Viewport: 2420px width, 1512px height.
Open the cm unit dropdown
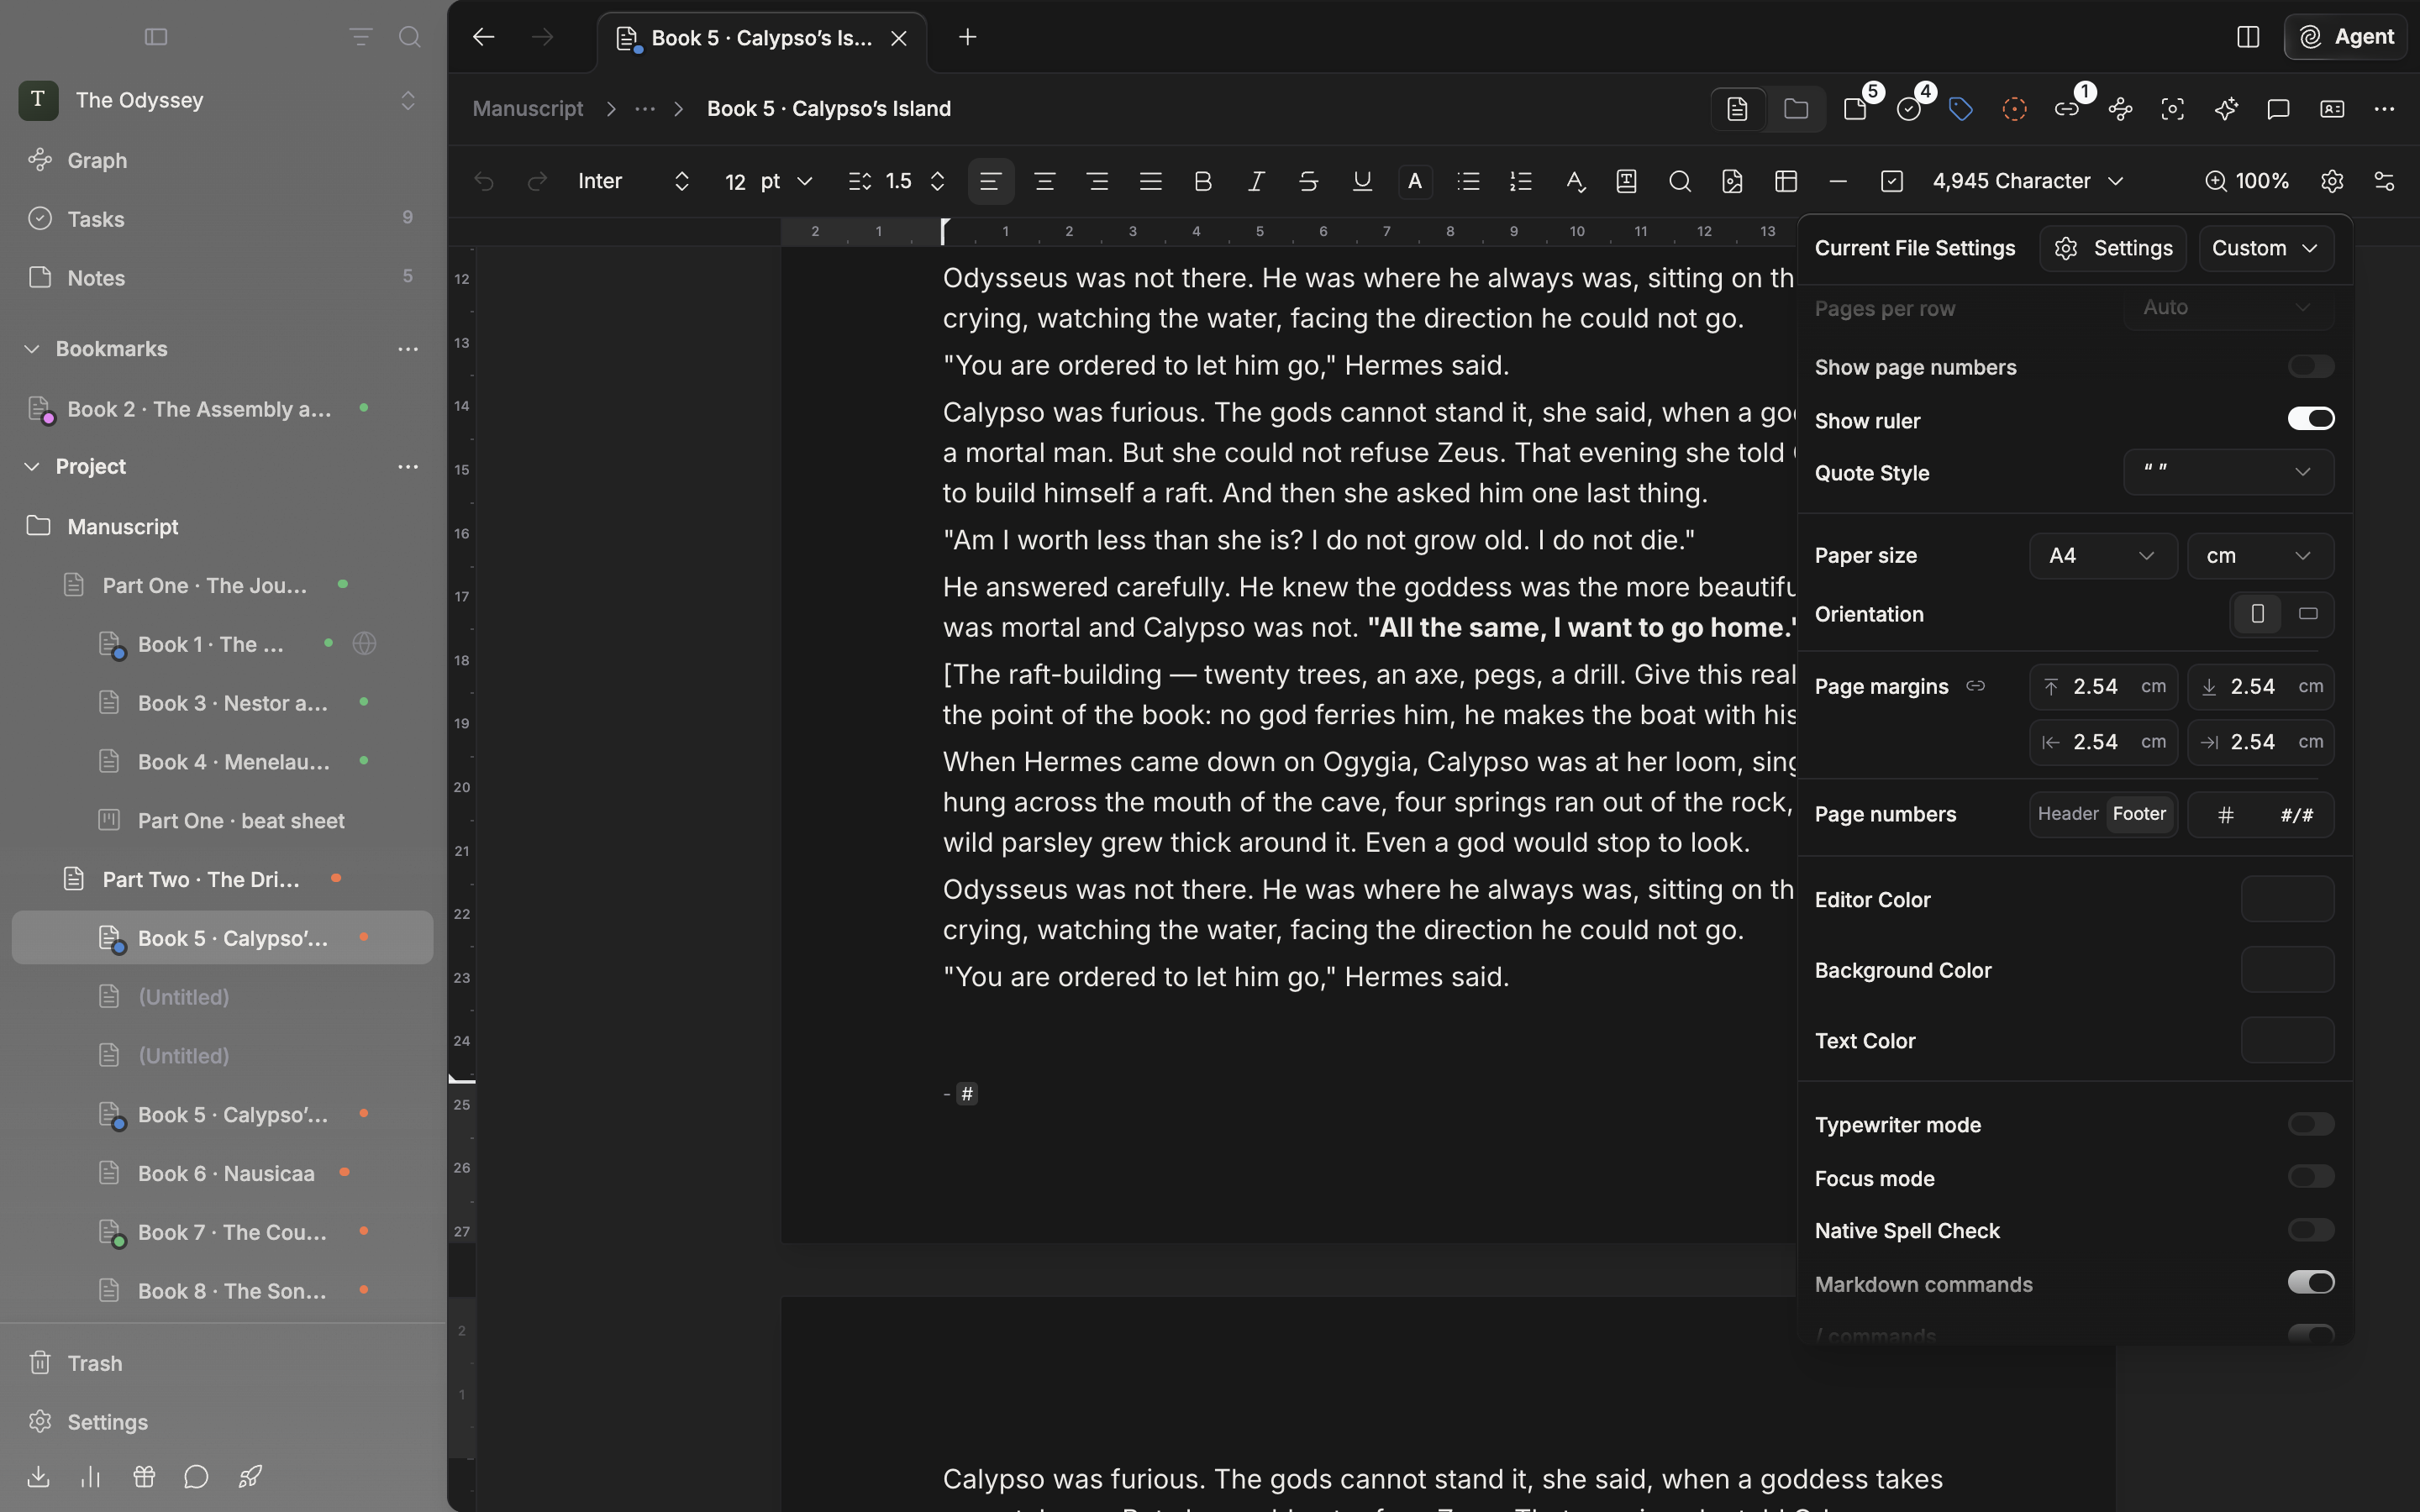coord(2260,556)
